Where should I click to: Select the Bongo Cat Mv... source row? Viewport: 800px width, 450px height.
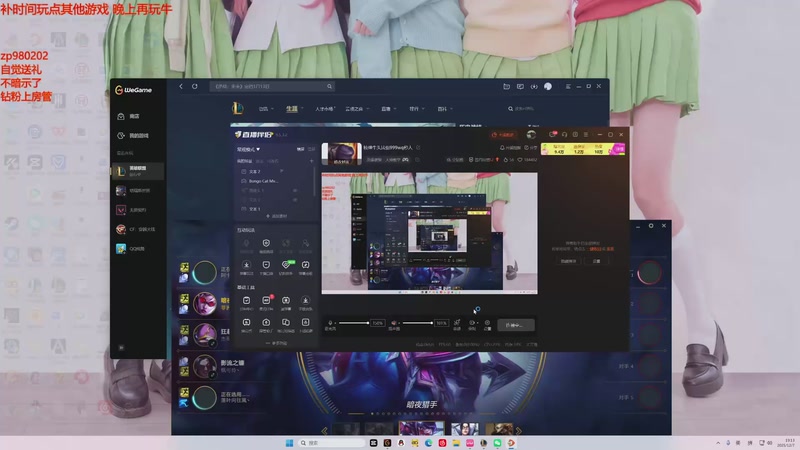(276, 181)
